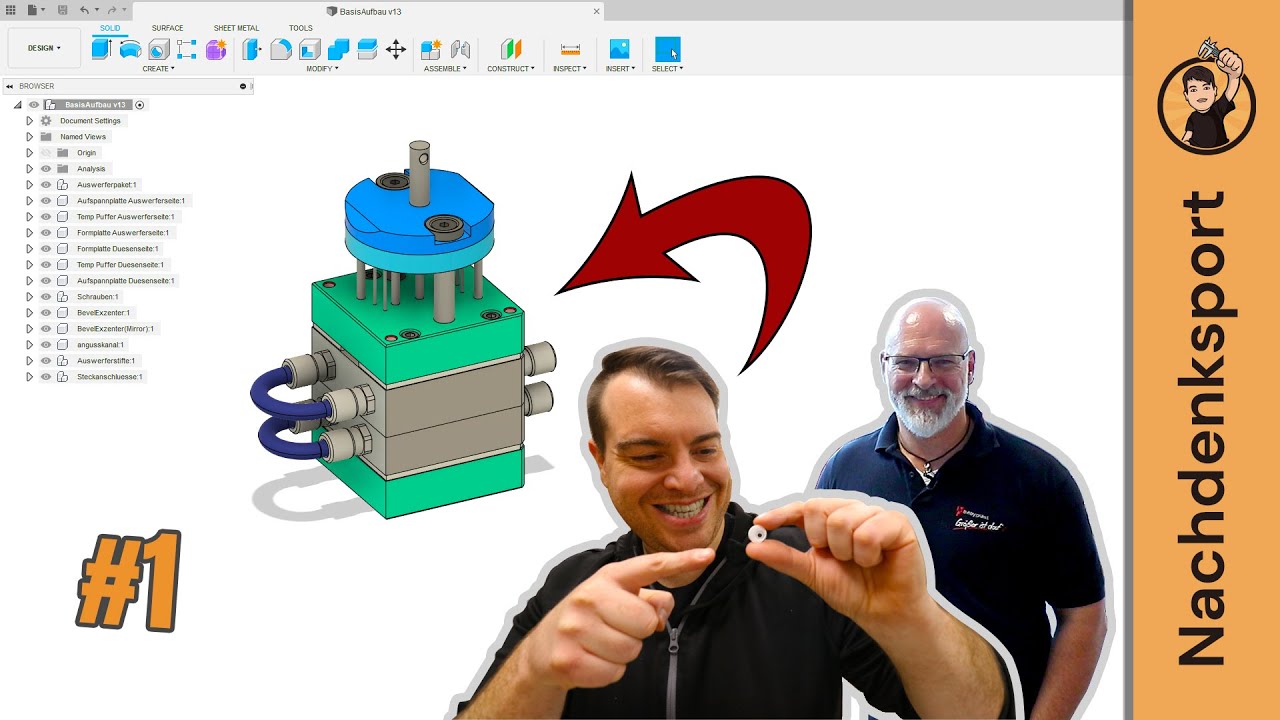Open the DESIGN workspace dropdown
1280x720 pixels.
point(44,48)
